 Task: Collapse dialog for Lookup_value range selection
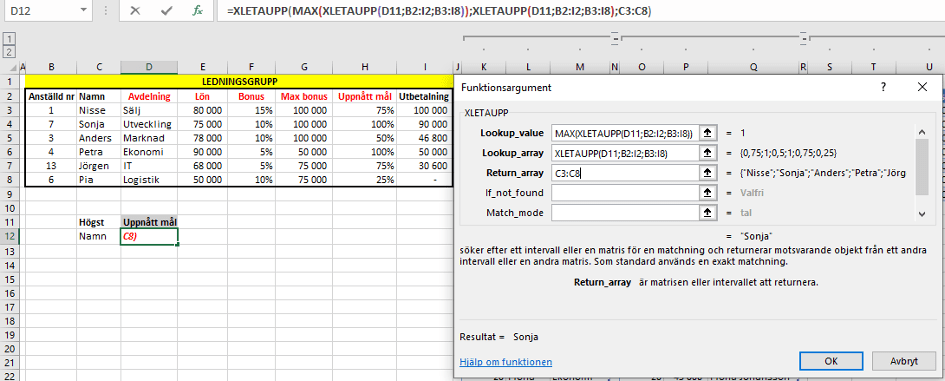709,132
